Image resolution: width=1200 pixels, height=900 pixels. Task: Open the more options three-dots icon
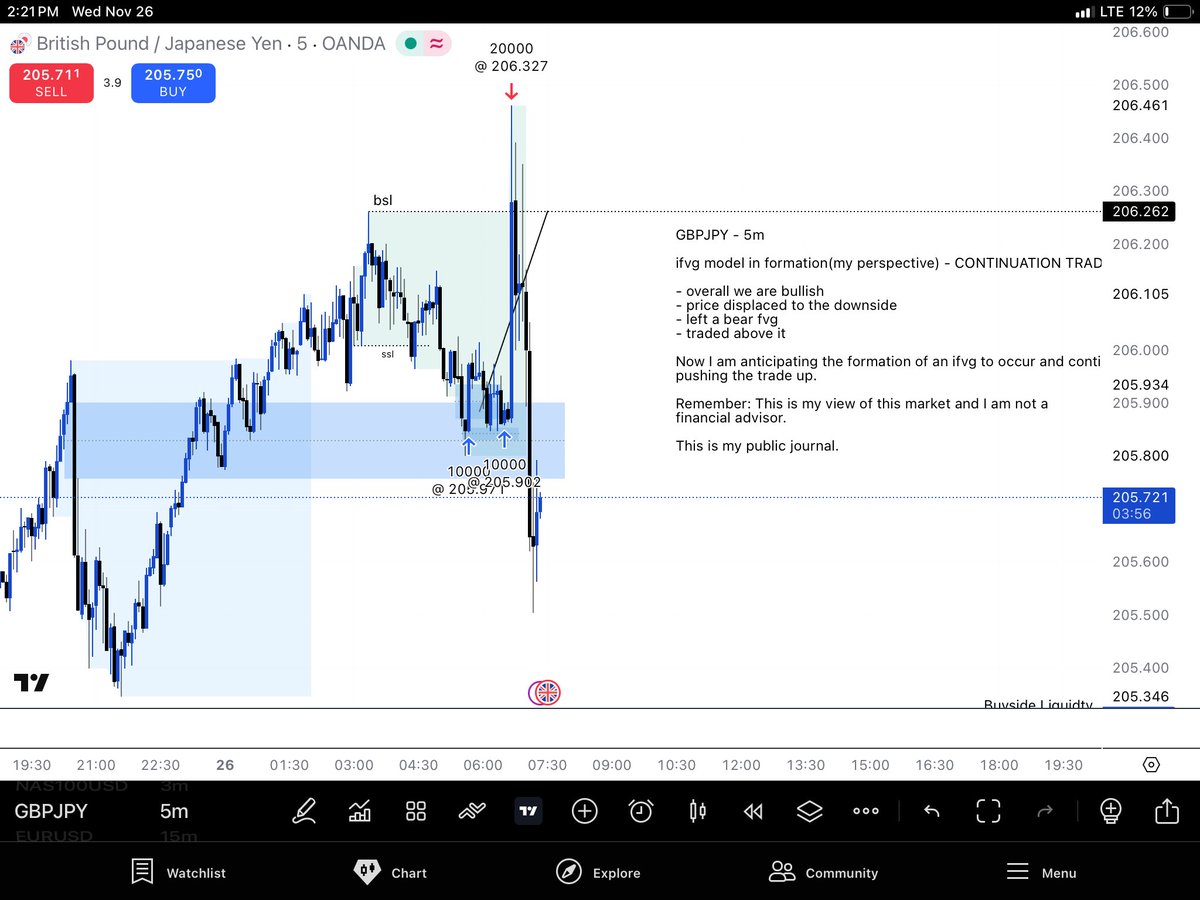click(x=866, y=811)
